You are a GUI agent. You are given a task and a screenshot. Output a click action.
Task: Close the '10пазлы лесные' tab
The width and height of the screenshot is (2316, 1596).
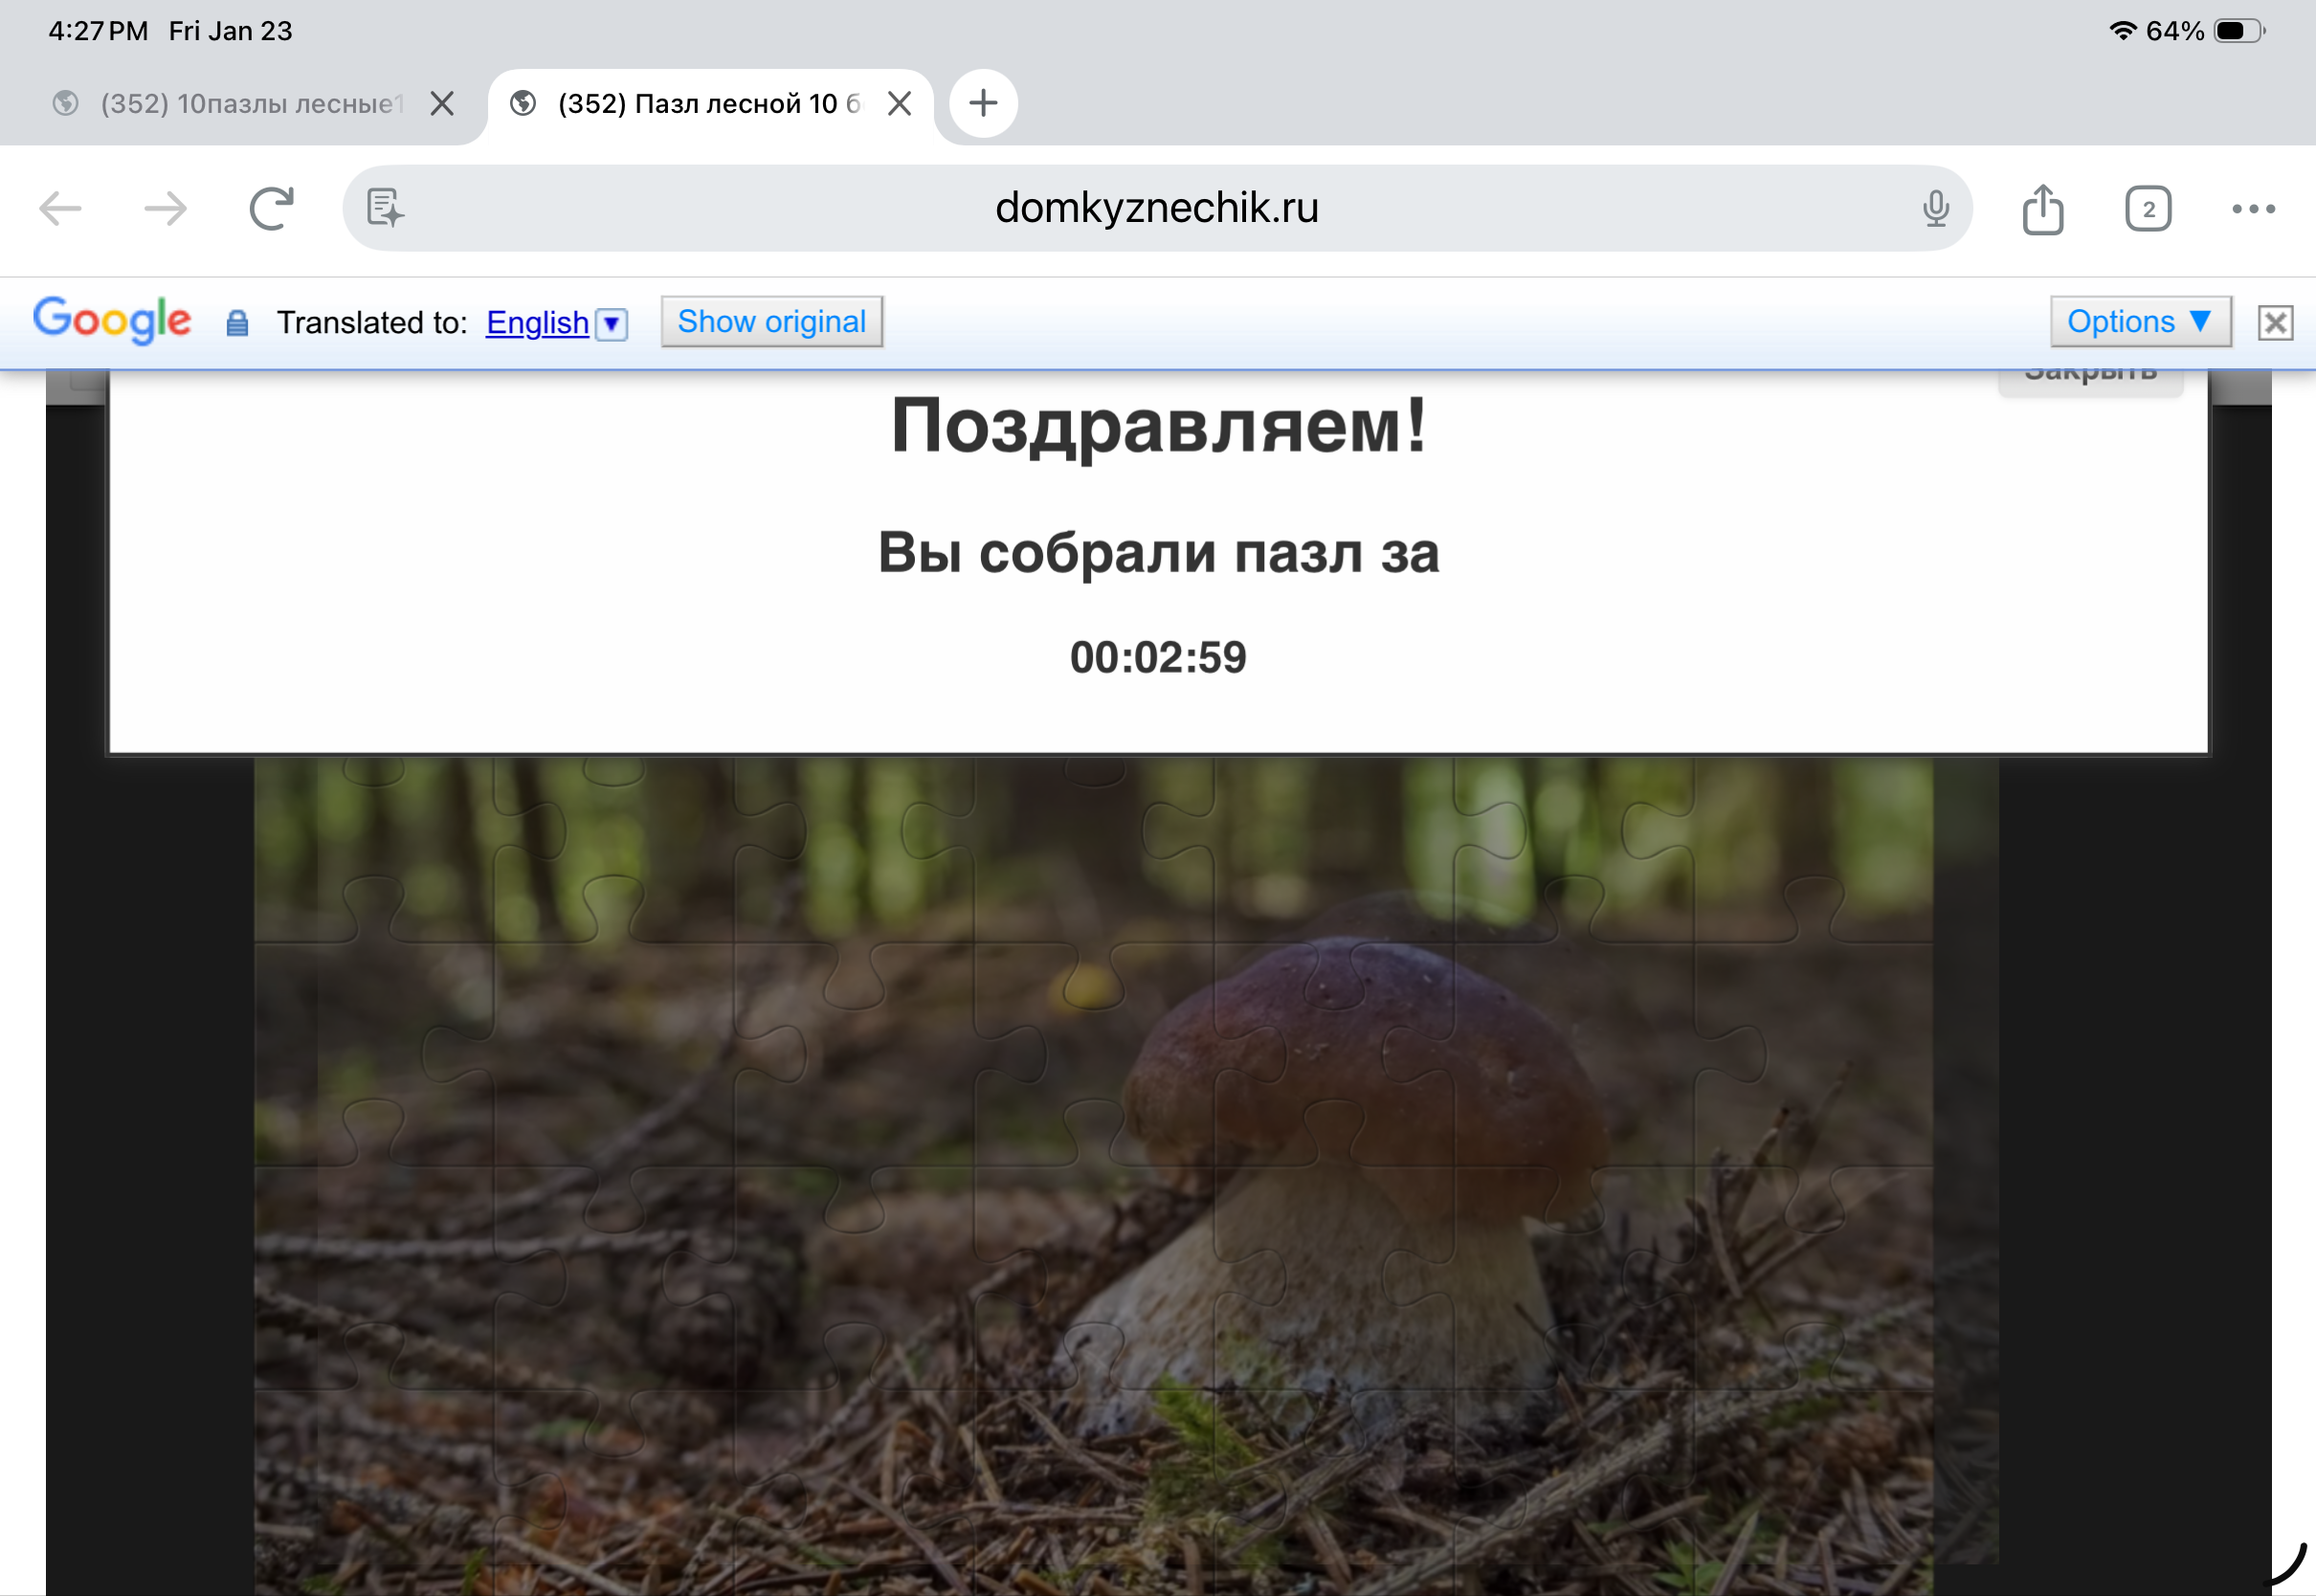click(x=442, y=103)
